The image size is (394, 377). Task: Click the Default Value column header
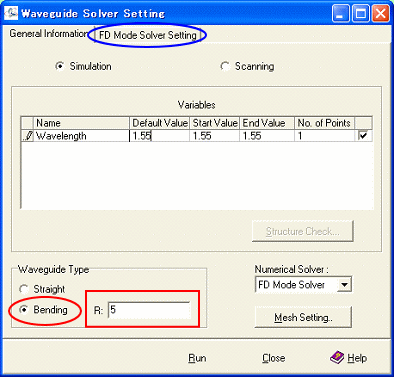point(159,123)
